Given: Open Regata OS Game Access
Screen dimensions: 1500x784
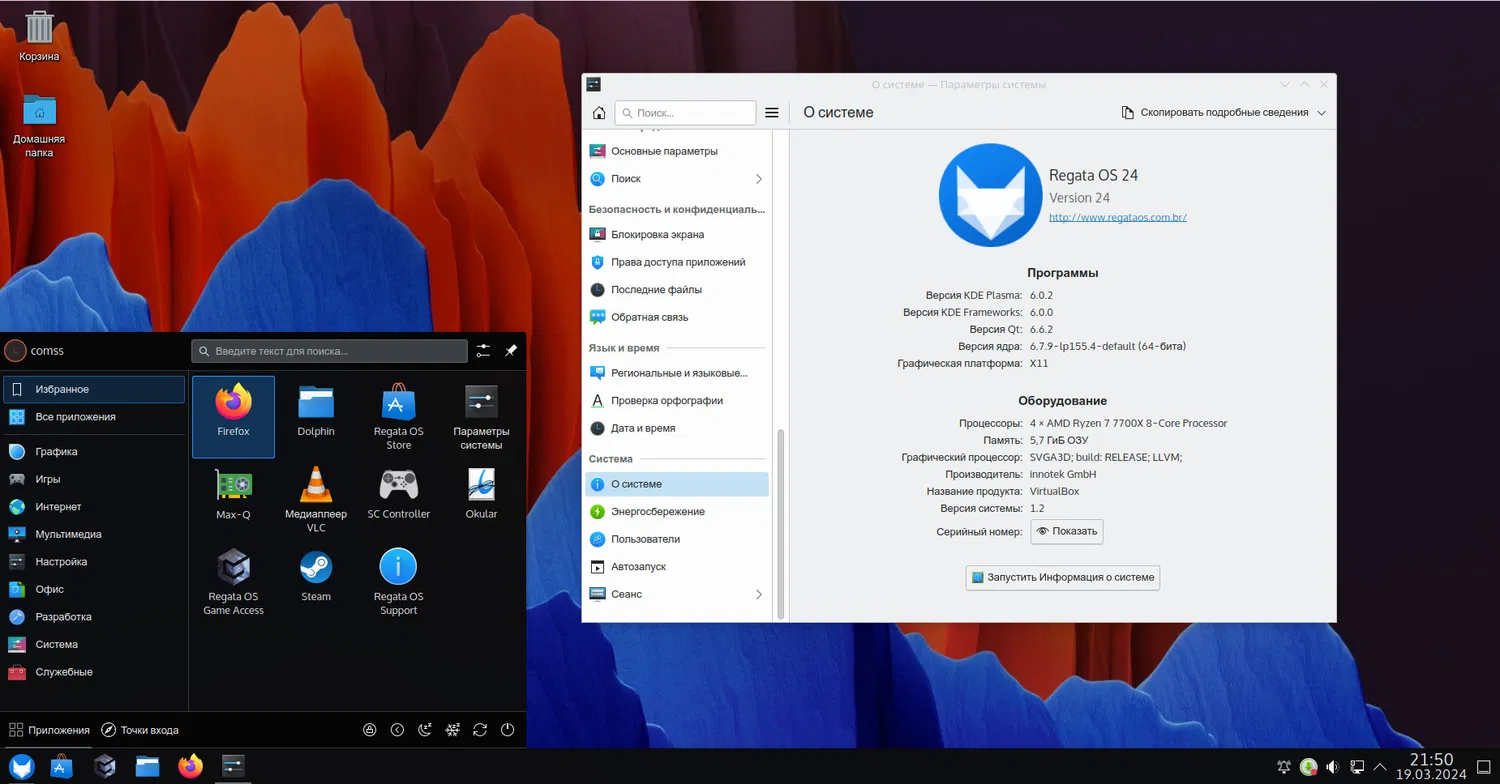Looking at the screenshot, I should [233, 582].
